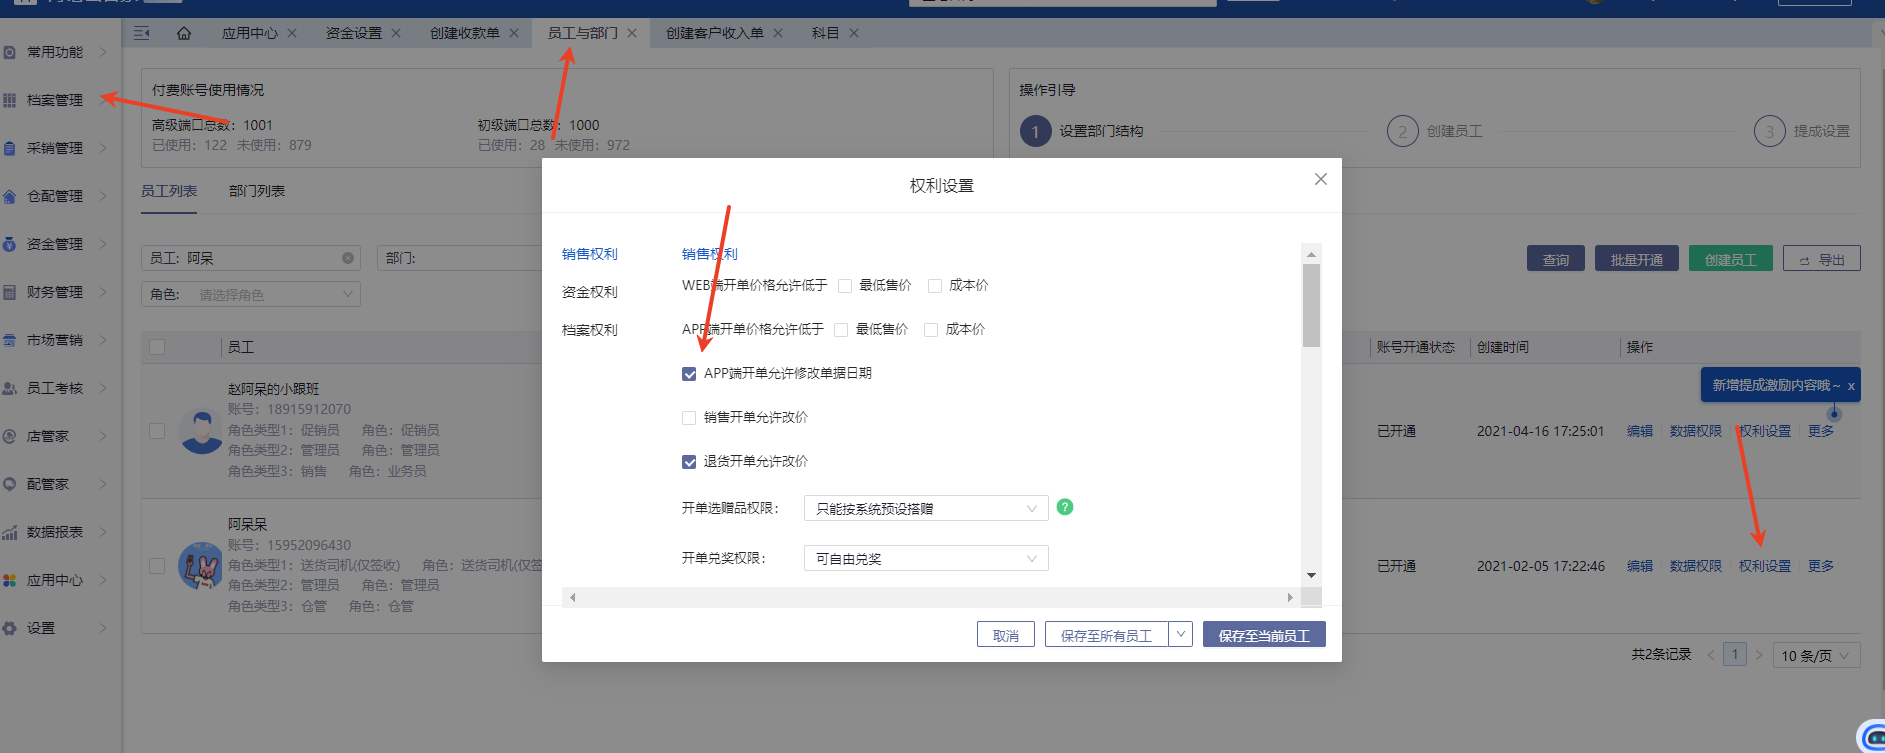The width and height of the screenshot is (1885, 753).
Task: Click 保存至当前员工 button
Action: coord(1264,635)
